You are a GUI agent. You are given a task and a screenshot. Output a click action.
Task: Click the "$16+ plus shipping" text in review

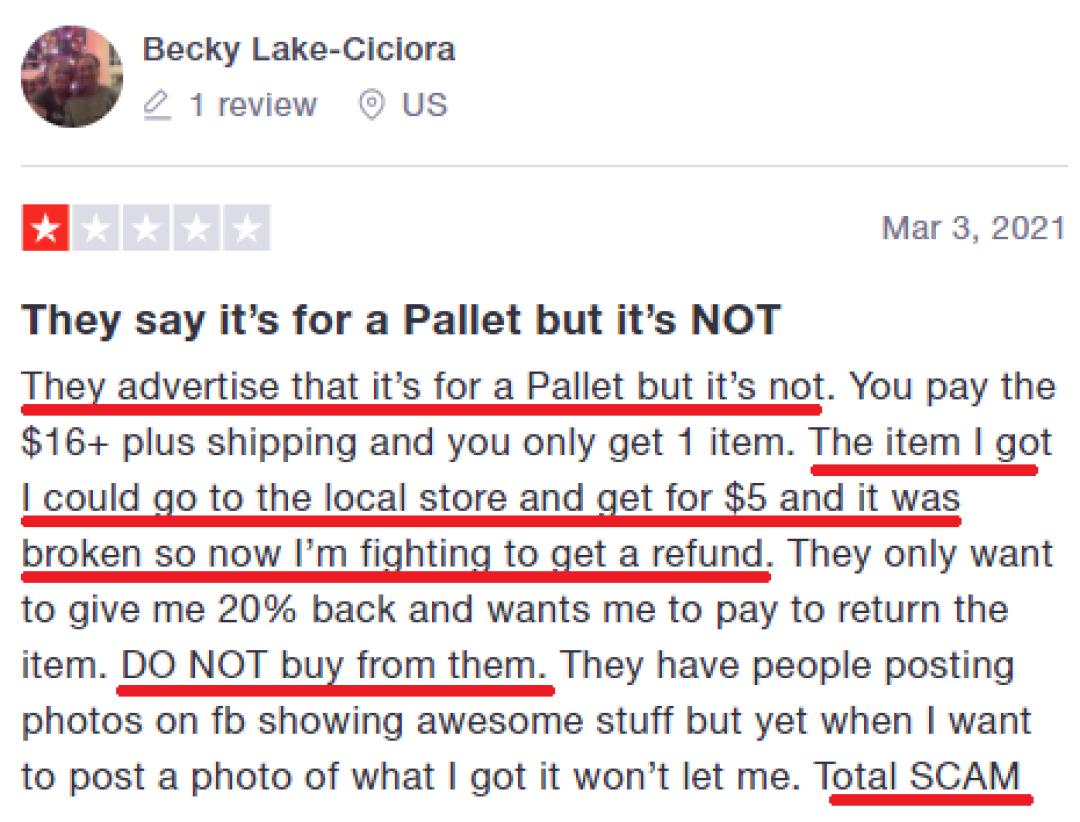[x=185, y=442]
